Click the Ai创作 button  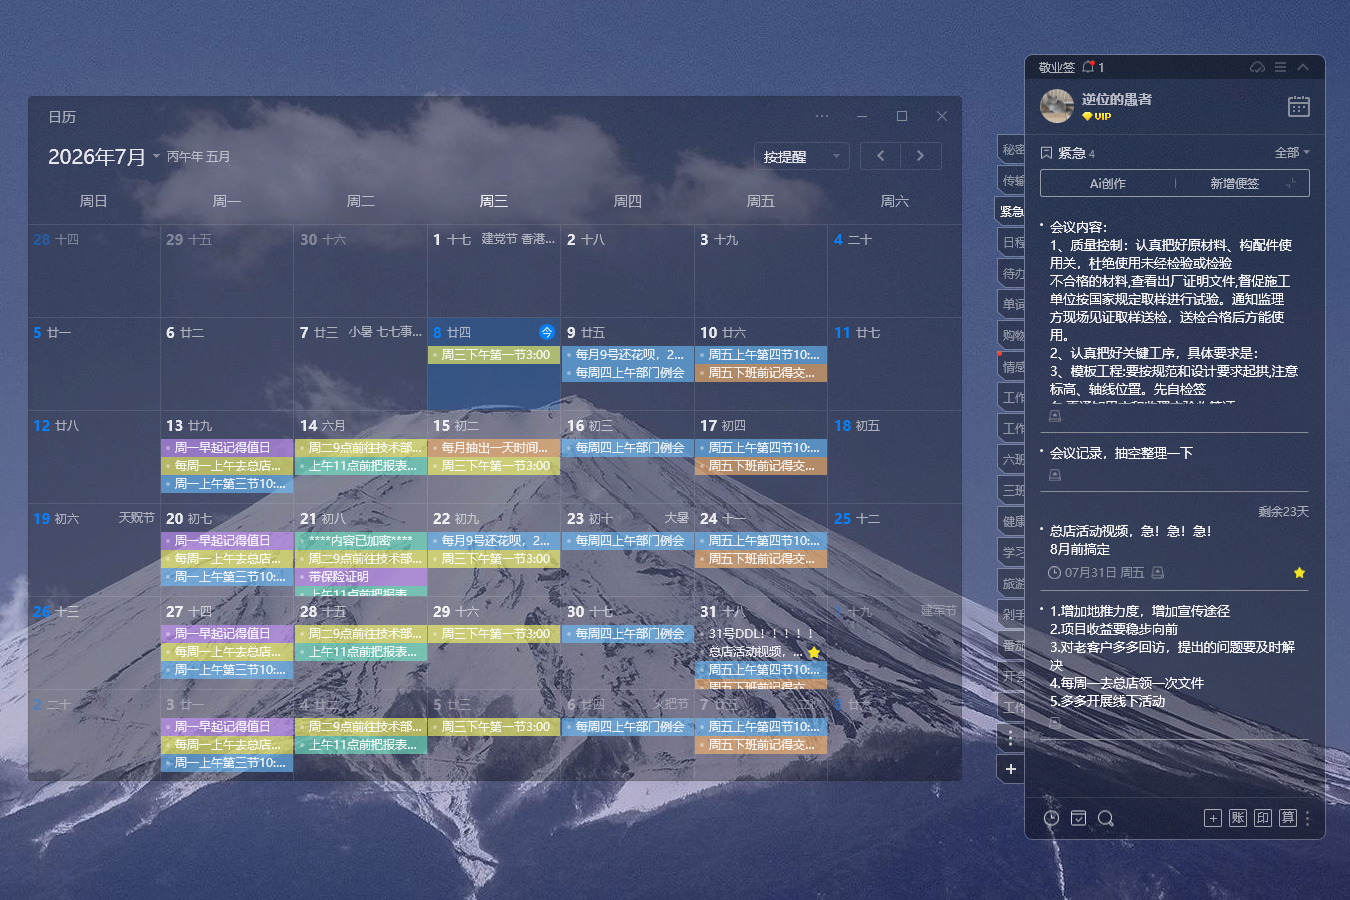1108,184
